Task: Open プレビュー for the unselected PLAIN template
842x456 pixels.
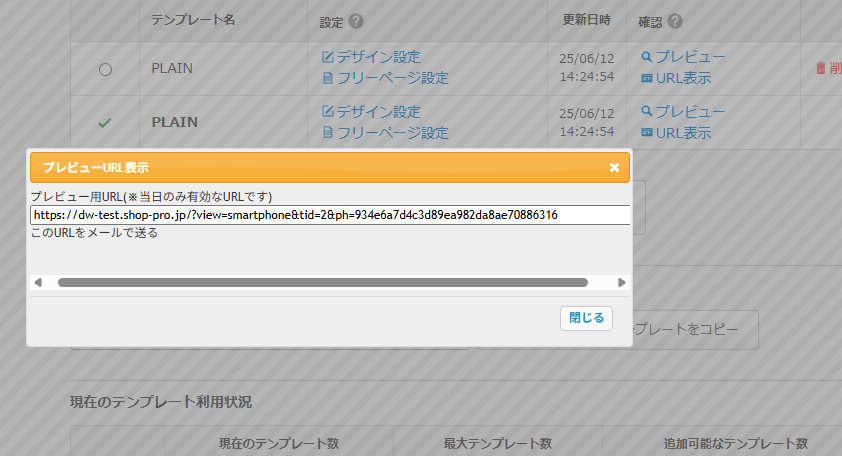Action: [690, 57]
